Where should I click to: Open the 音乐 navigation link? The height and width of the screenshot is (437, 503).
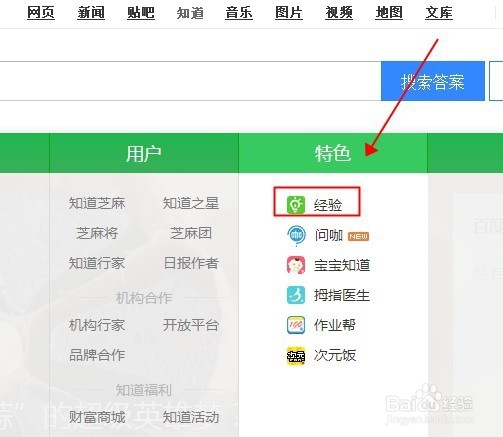pyautogui.click(x=239, y=13)
